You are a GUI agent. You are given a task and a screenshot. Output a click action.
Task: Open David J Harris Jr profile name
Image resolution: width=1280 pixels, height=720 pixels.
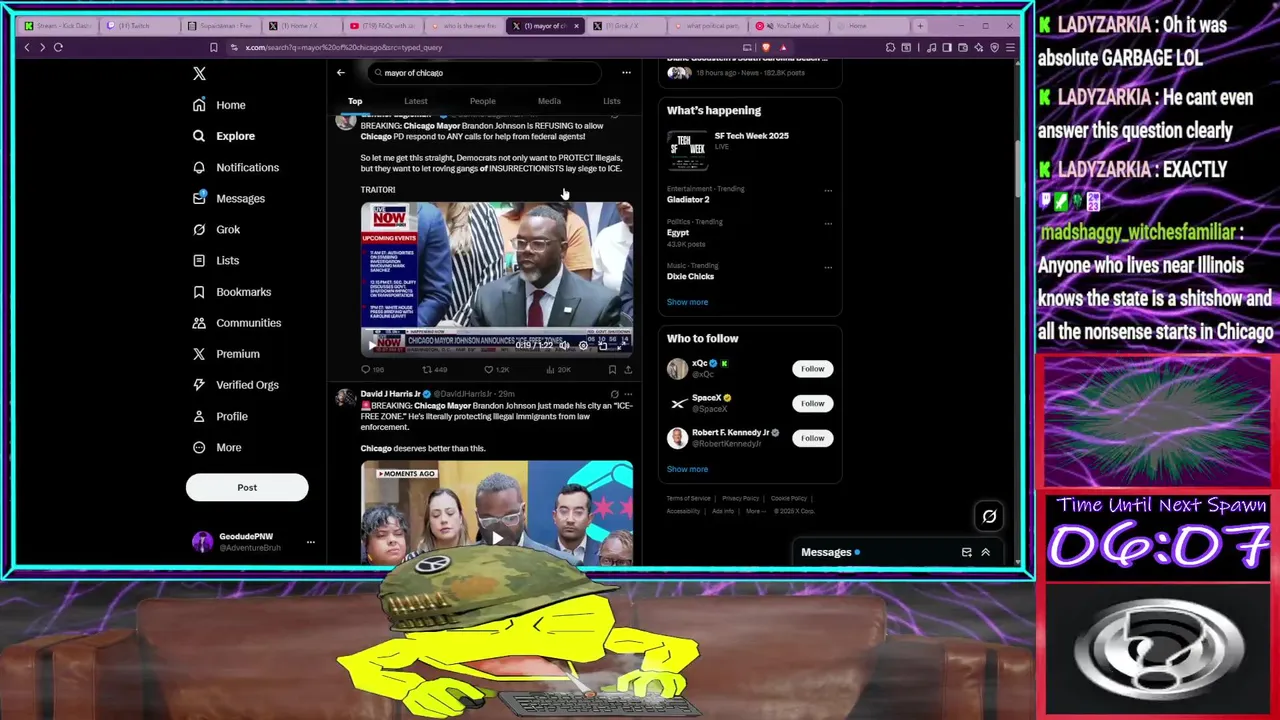coord(391,394)
